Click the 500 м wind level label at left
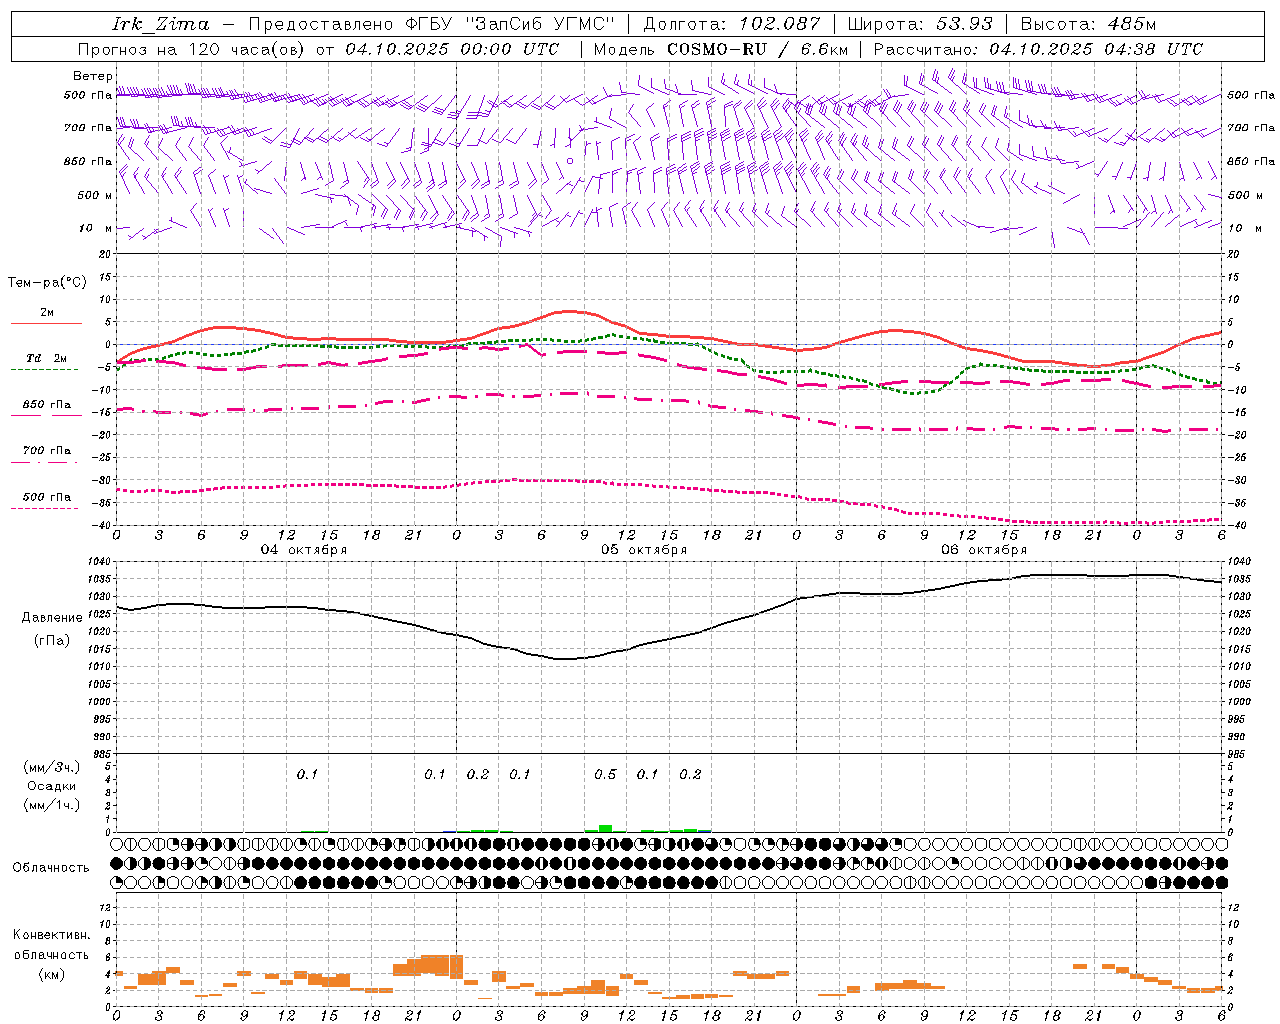Screen dimensions: 1280x1024 (95, 195)
